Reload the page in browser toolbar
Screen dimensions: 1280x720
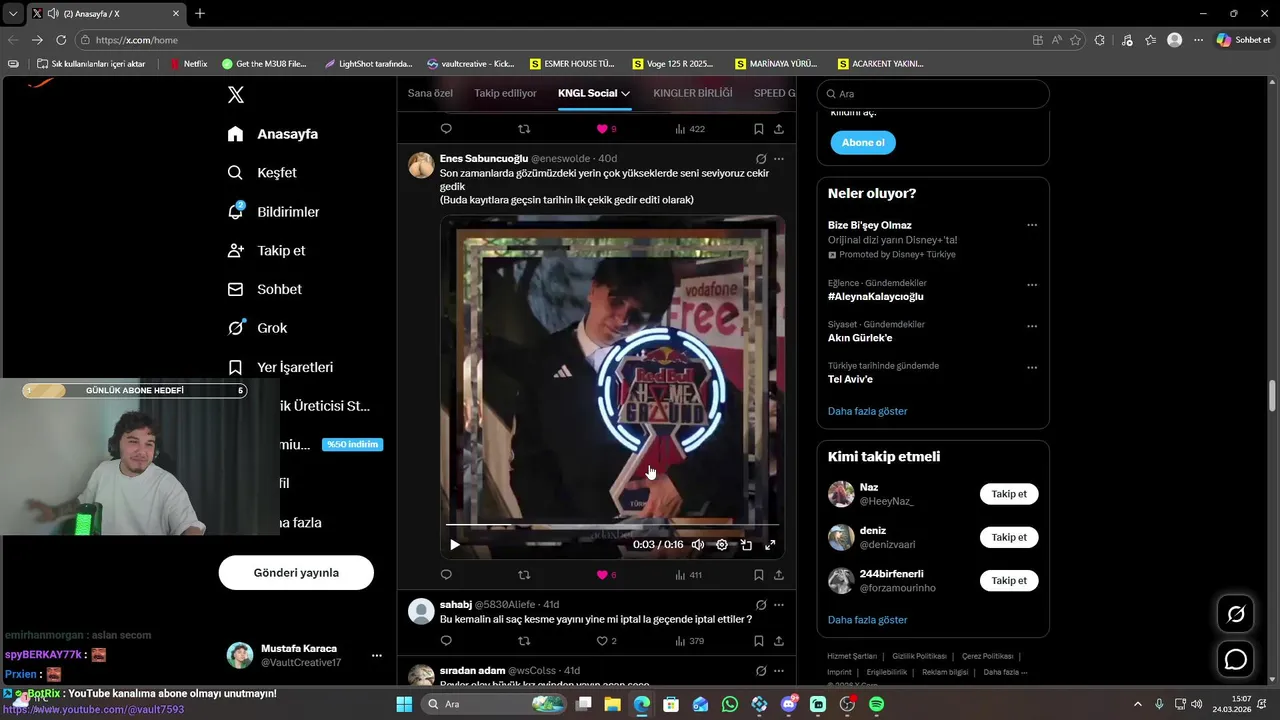coord(61,40)
